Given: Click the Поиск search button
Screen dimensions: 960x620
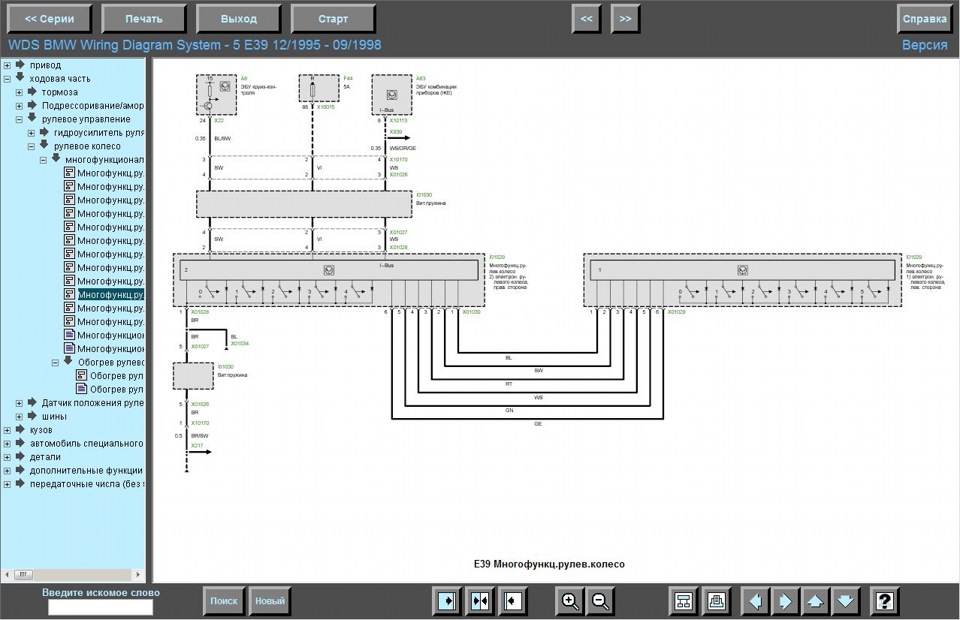Looking at the screenshot, I should click(223, 602).
